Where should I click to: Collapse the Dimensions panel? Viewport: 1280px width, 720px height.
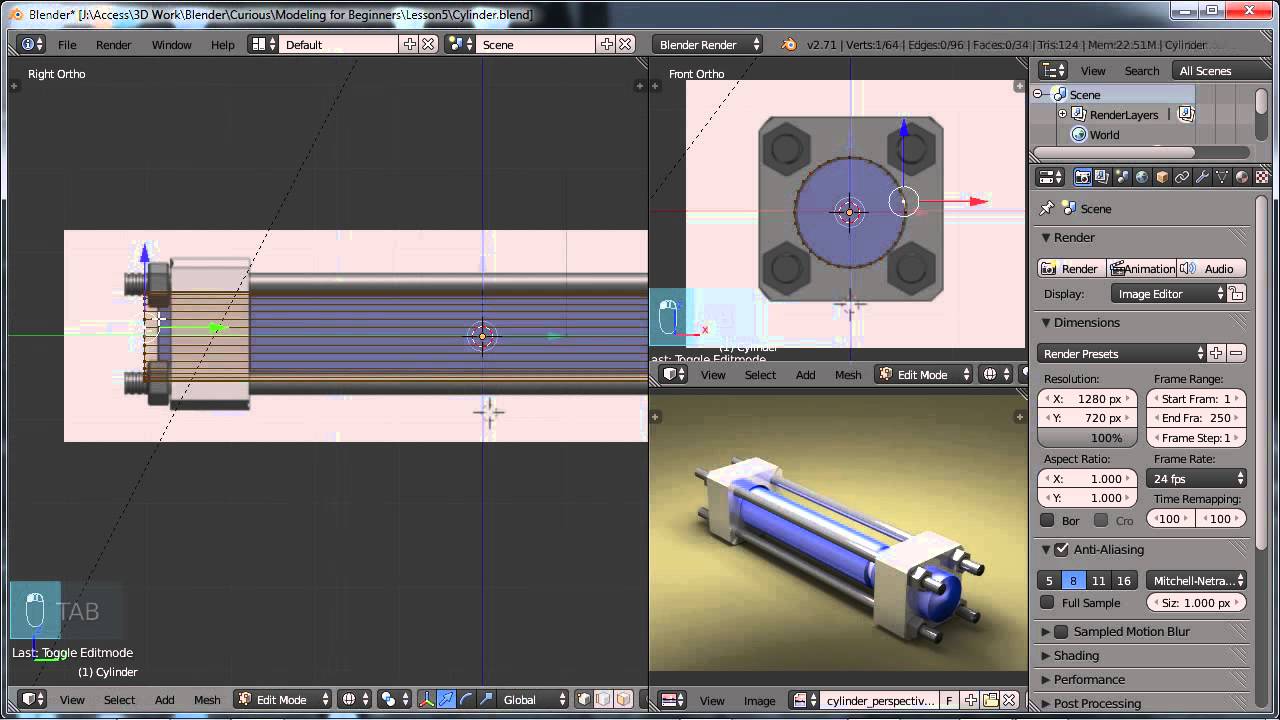1046,323
